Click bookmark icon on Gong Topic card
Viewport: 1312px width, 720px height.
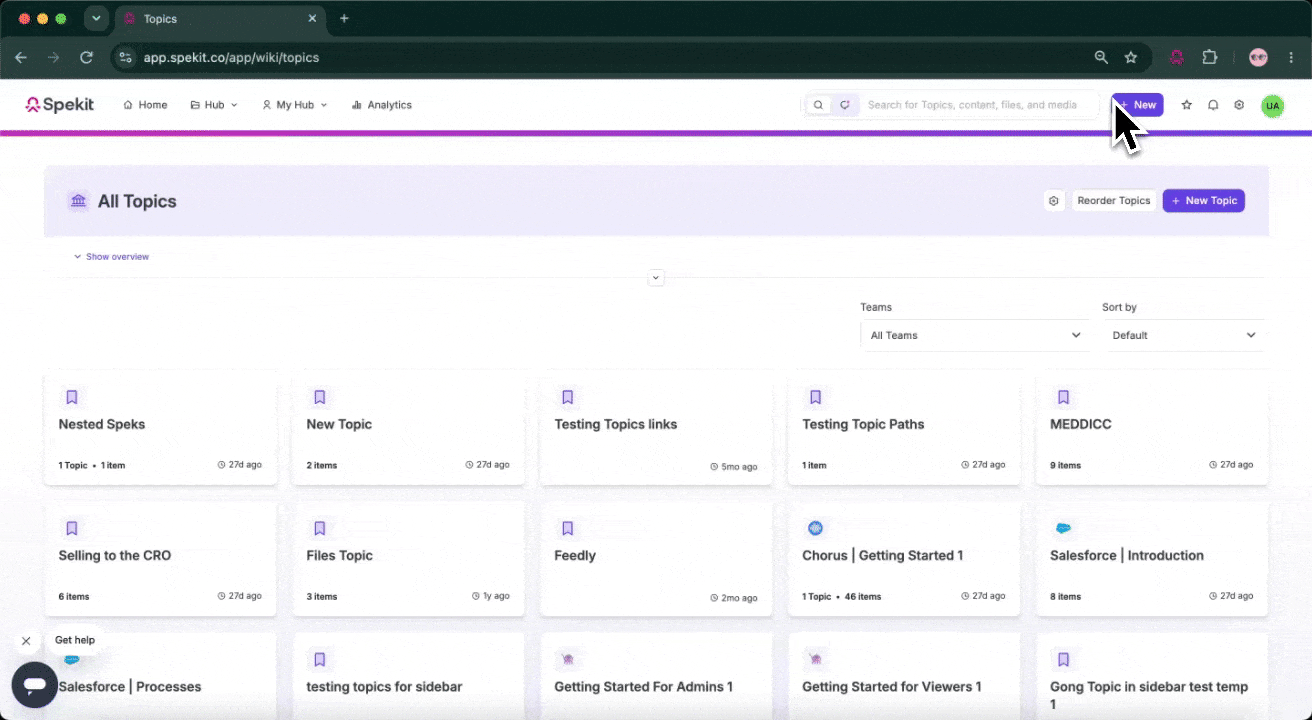click(x=1064, y=659)
